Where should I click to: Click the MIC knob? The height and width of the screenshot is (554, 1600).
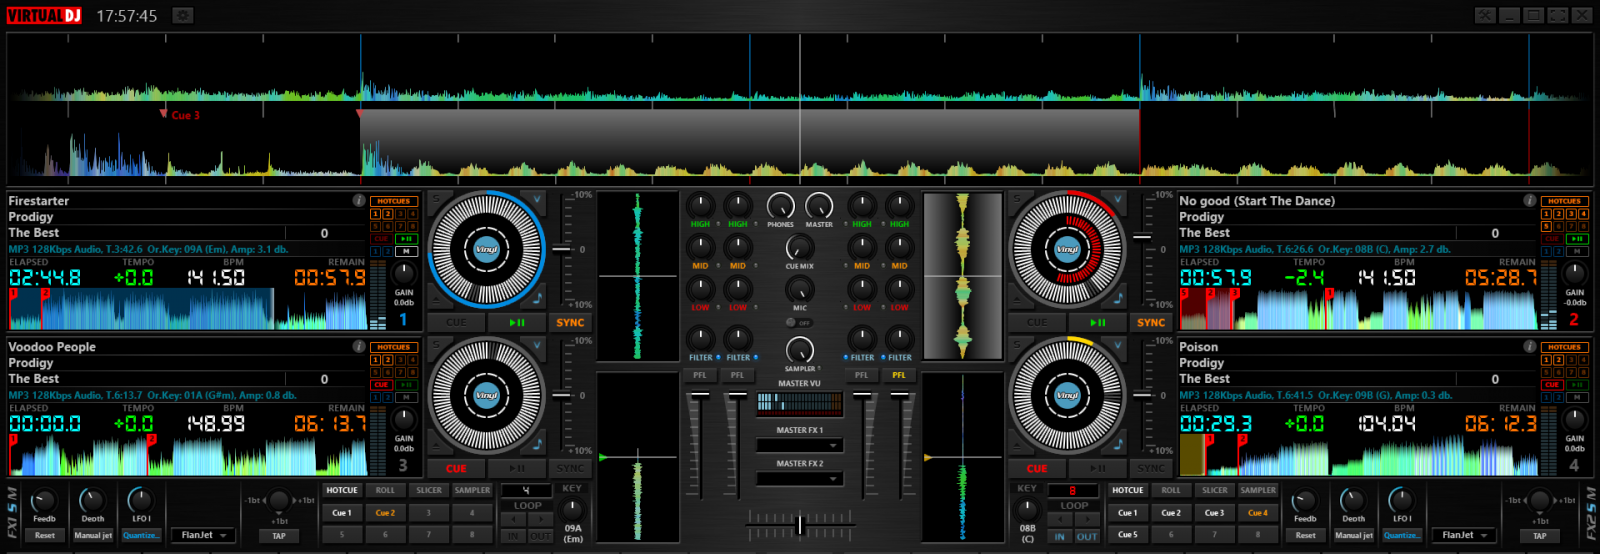(799, 289)
